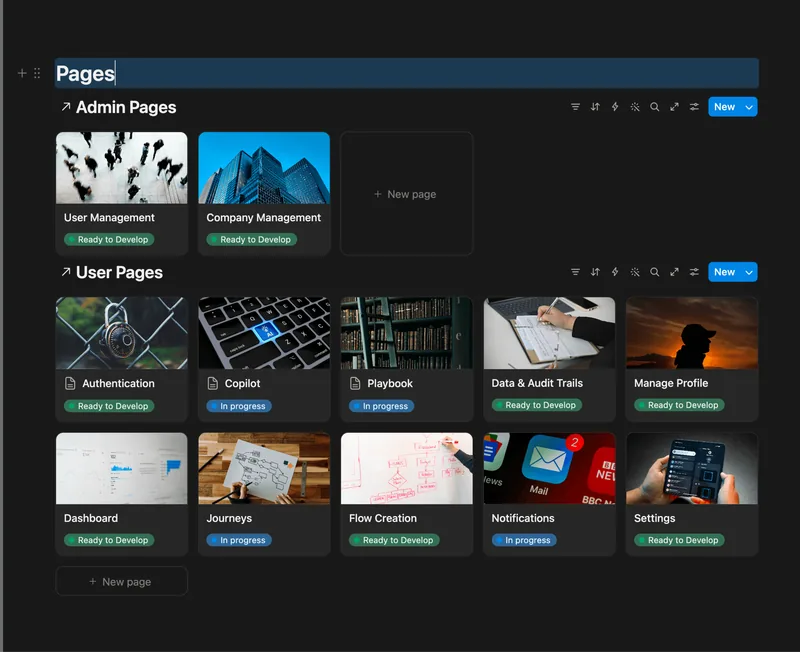Sort the User Pages database
Screen dimensions: 800x652
[x=595, y=272]
